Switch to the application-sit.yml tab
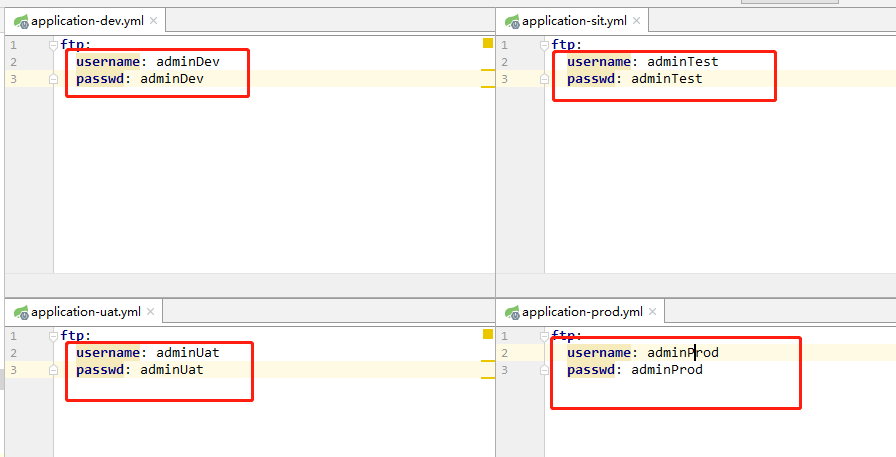The image size is (896, 457). coord(573,21)
